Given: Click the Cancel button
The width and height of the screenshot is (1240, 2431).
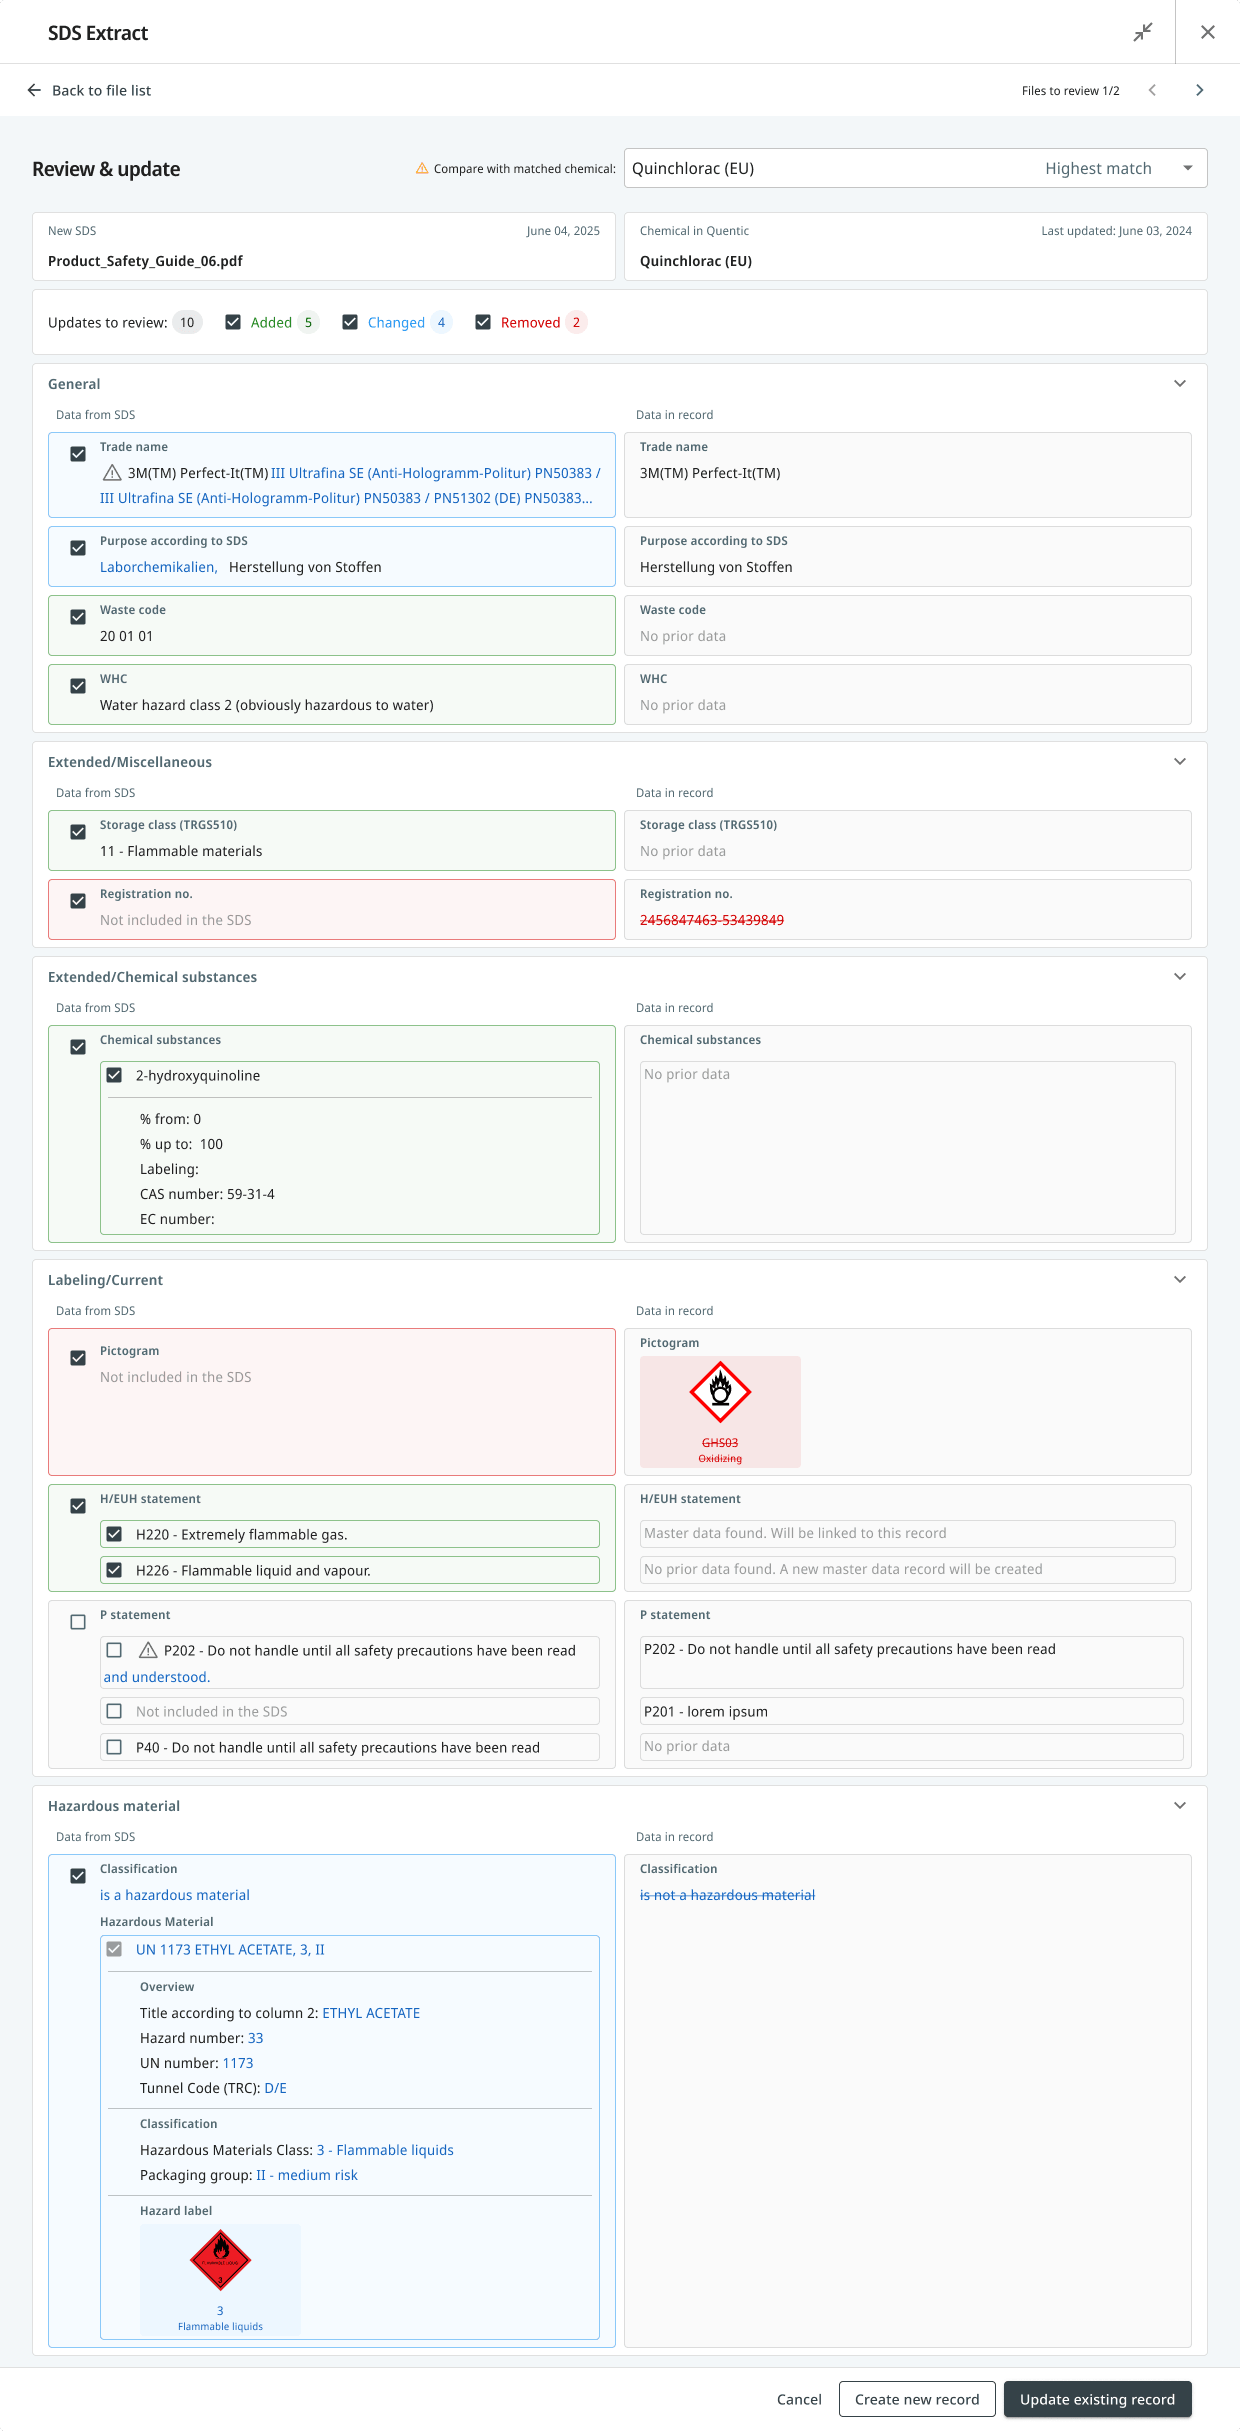Looking at the screenshot, I should tap(799, 2399).
